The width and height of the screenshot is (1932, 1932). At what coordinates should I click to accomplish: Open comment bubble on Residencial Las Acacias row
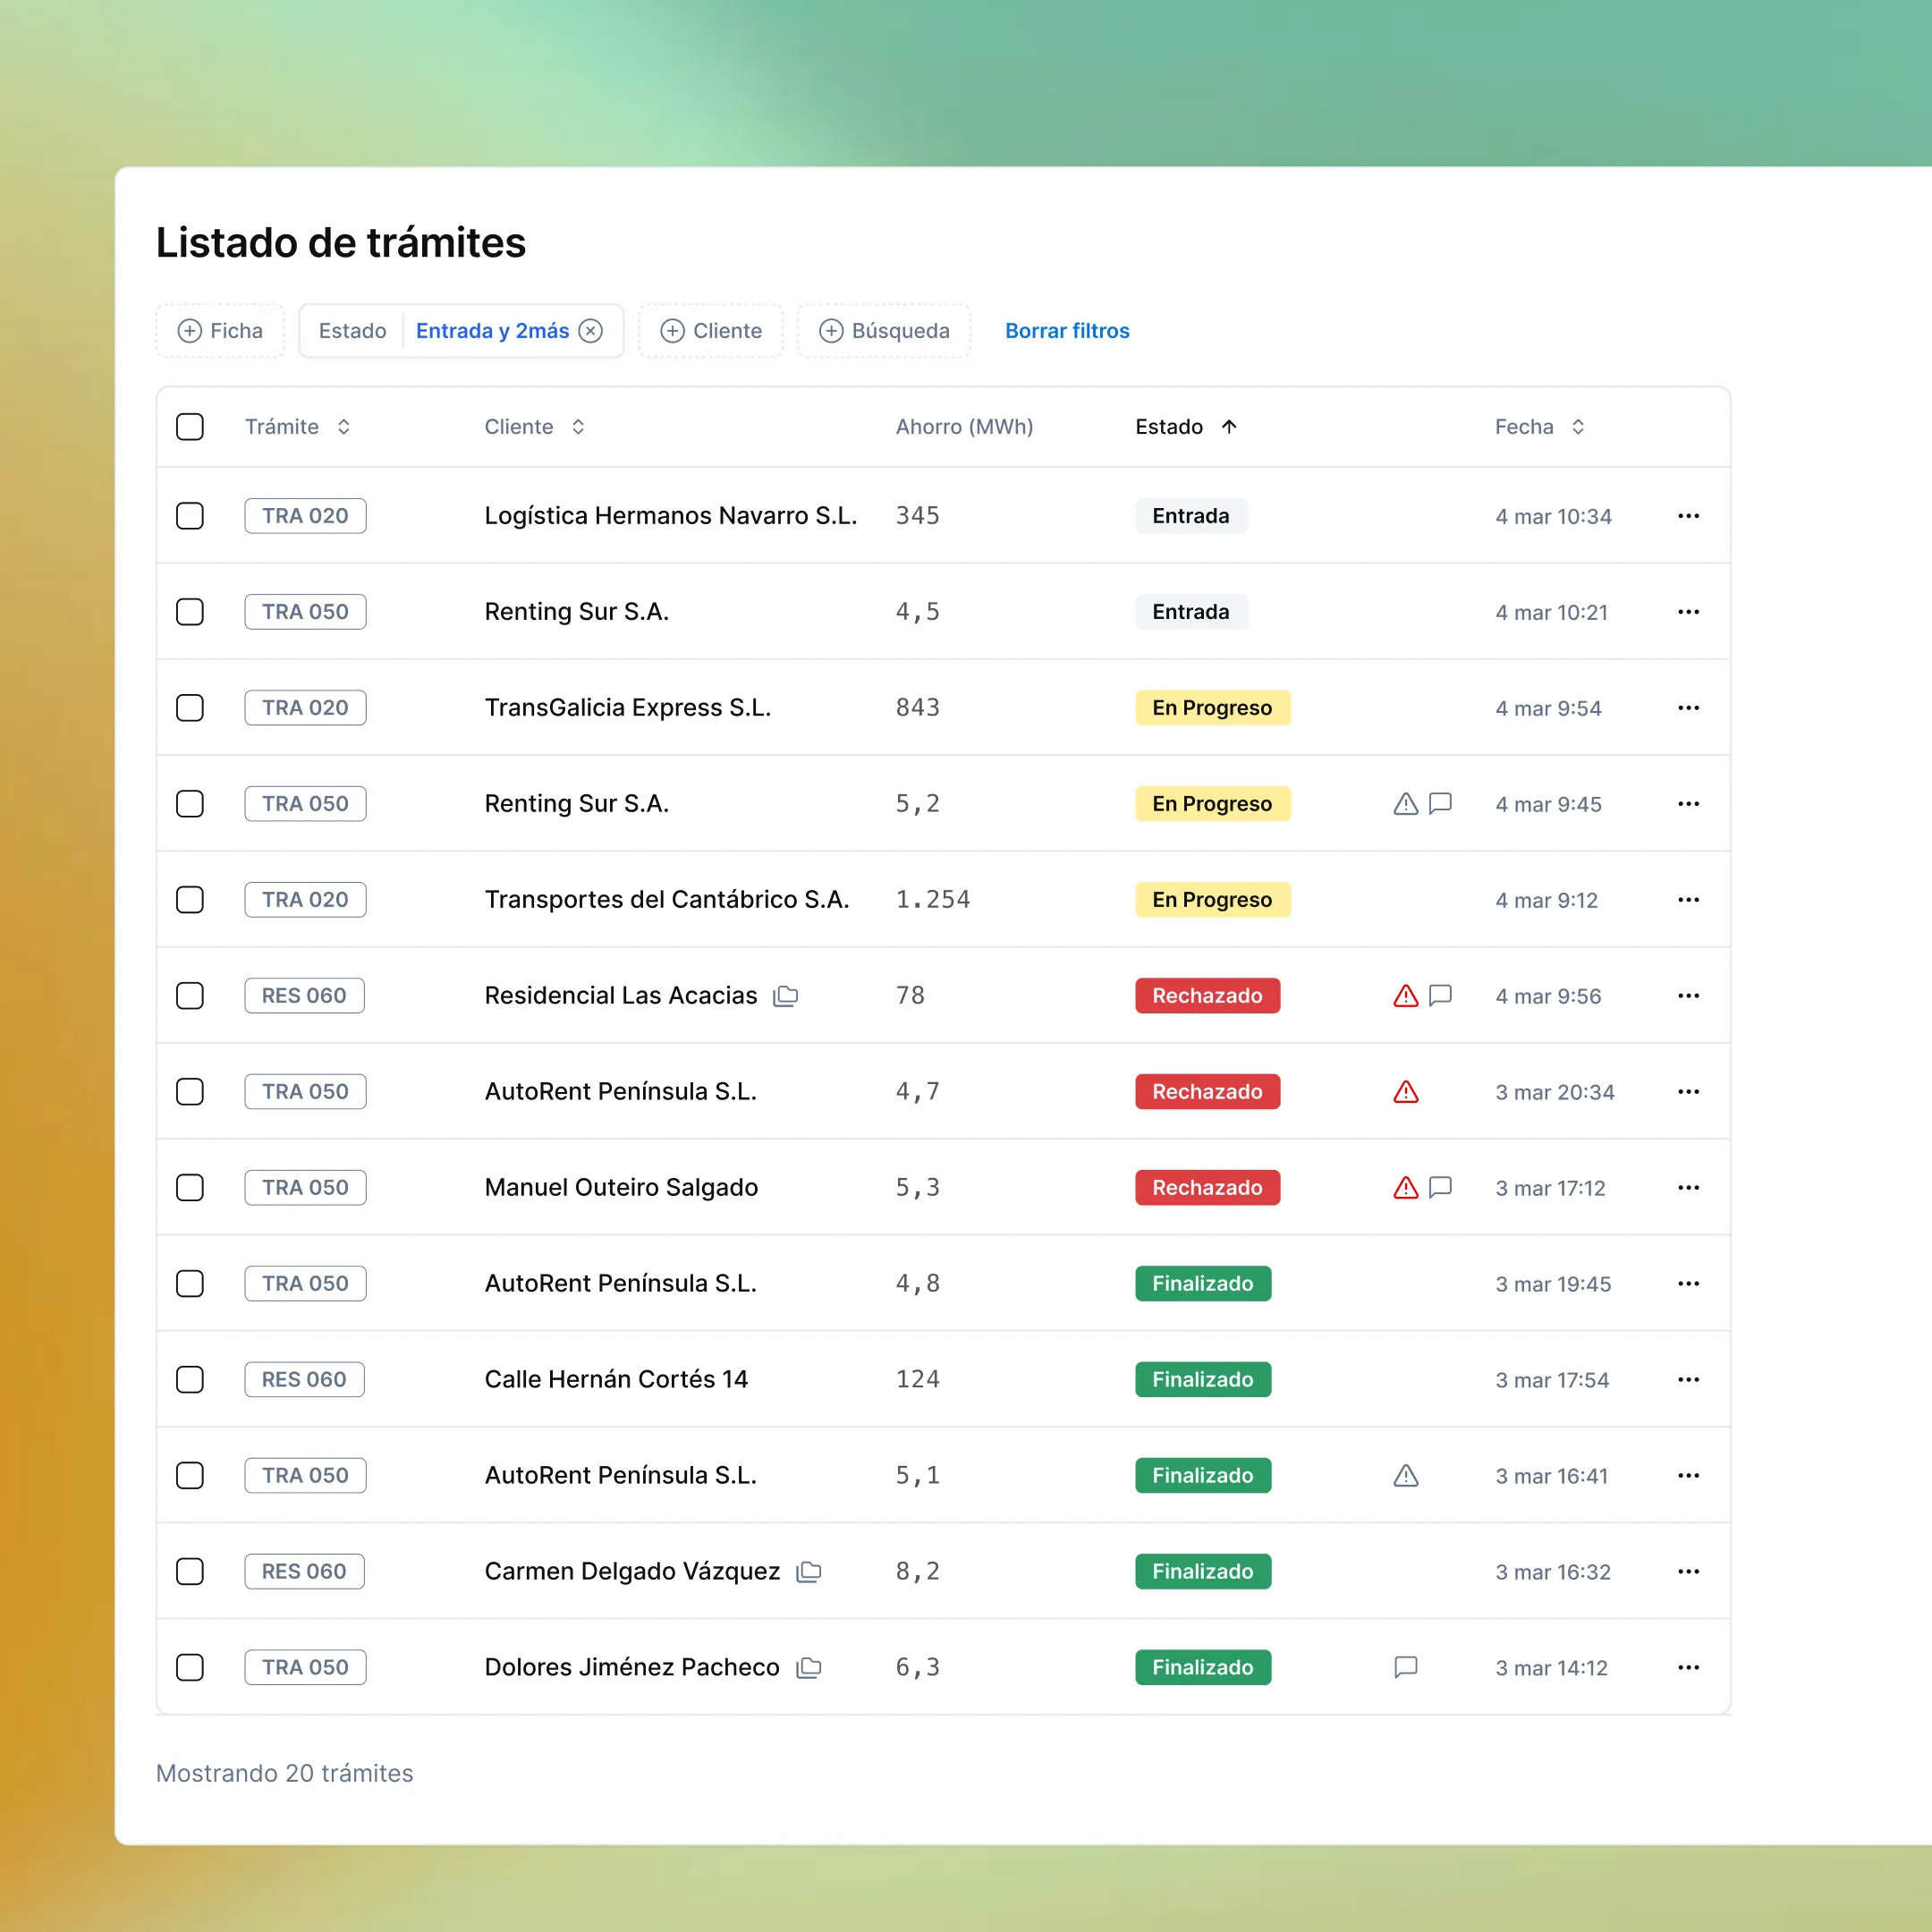point(1439,995)
